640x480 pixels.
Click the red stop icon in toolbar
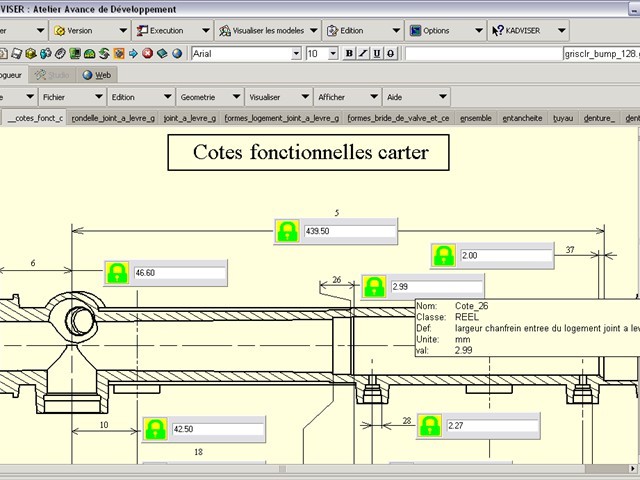point(147,53)
